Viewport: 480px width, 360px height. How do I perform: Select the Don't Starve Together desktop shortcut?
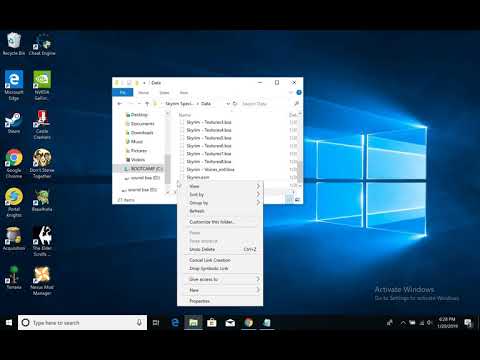point(42,163)
